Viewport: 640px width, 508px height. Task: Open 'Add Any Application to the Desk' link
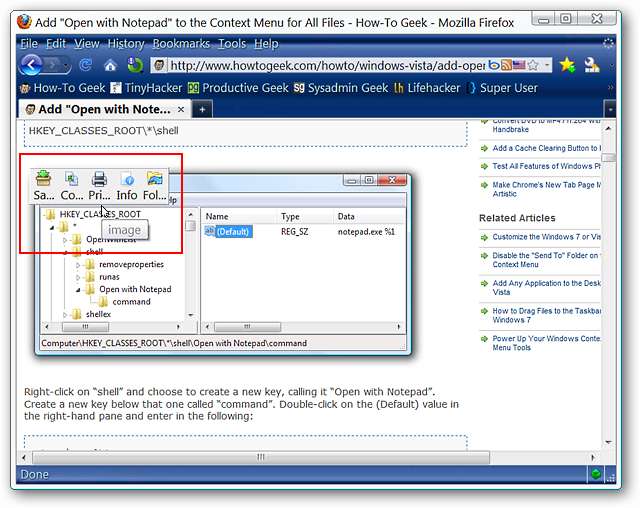pyautogui.click(x=546, y=288)
